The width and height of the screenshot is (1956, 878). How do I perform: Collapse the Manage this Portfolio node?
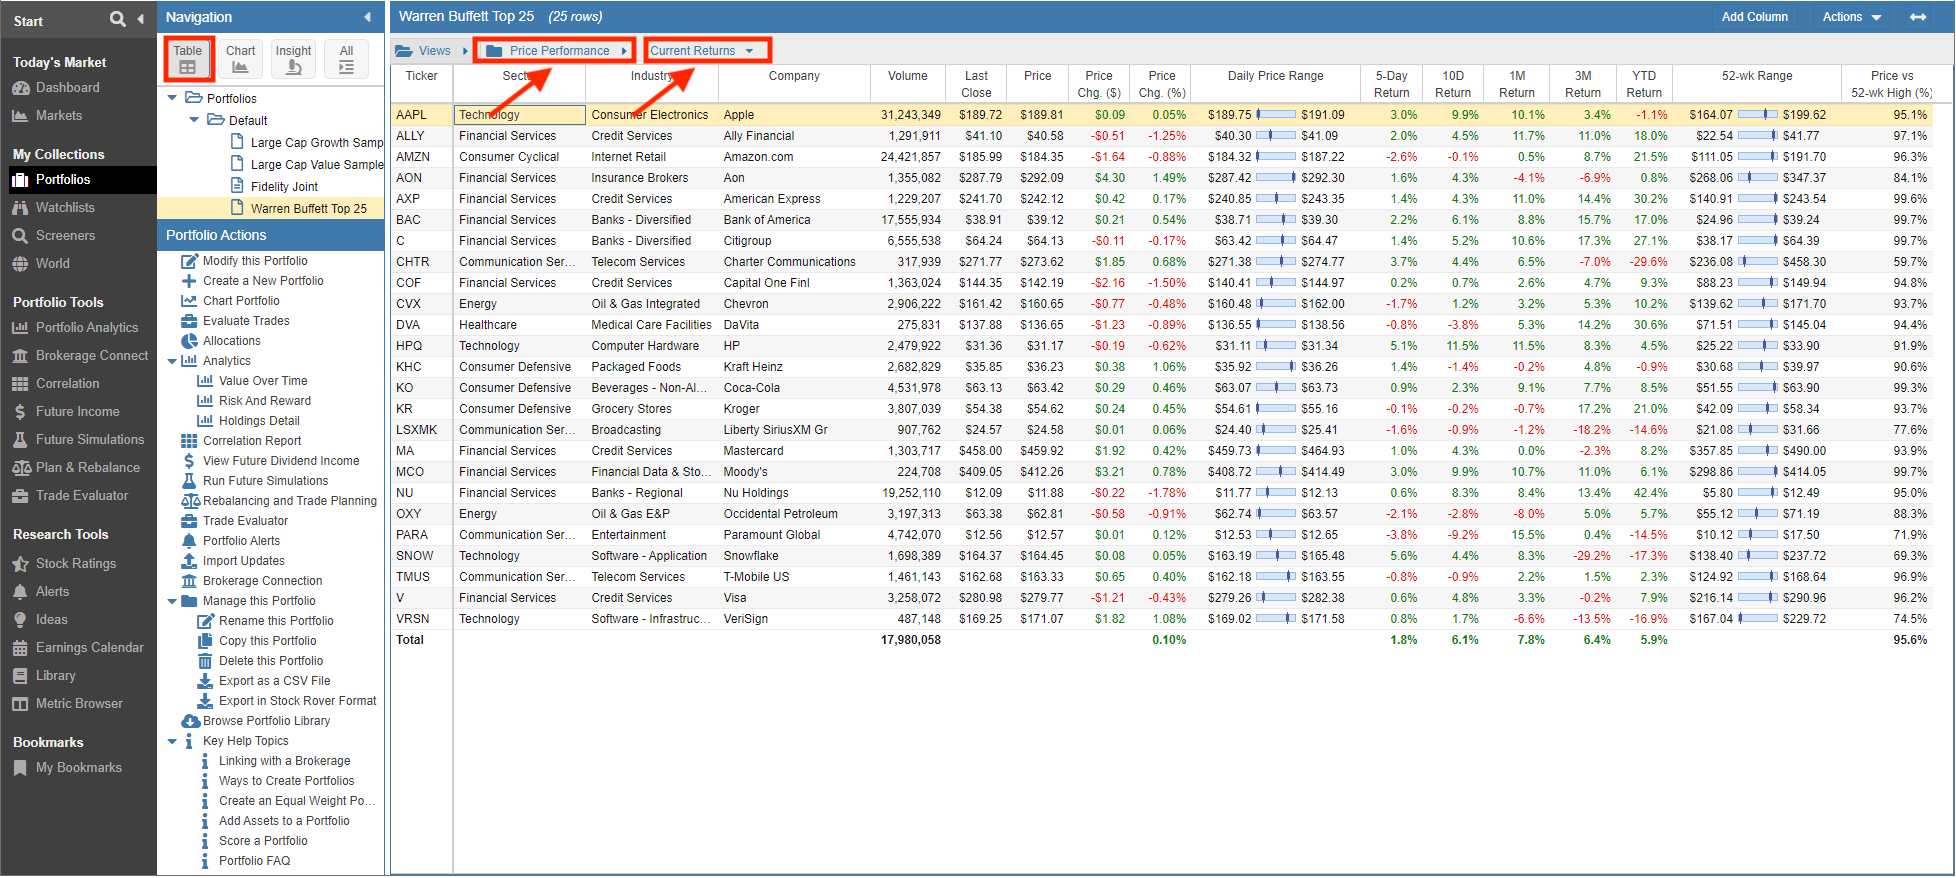173,601
